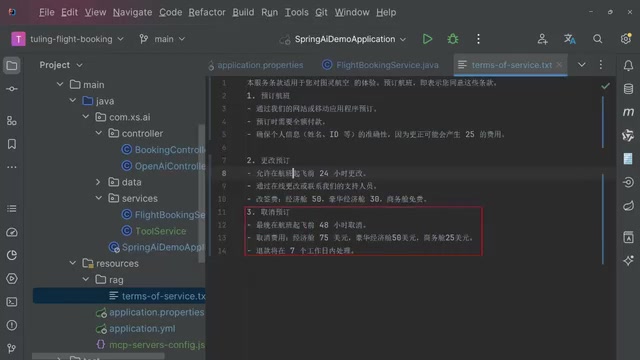Open the Database tool window icon

tap(629, 89)
